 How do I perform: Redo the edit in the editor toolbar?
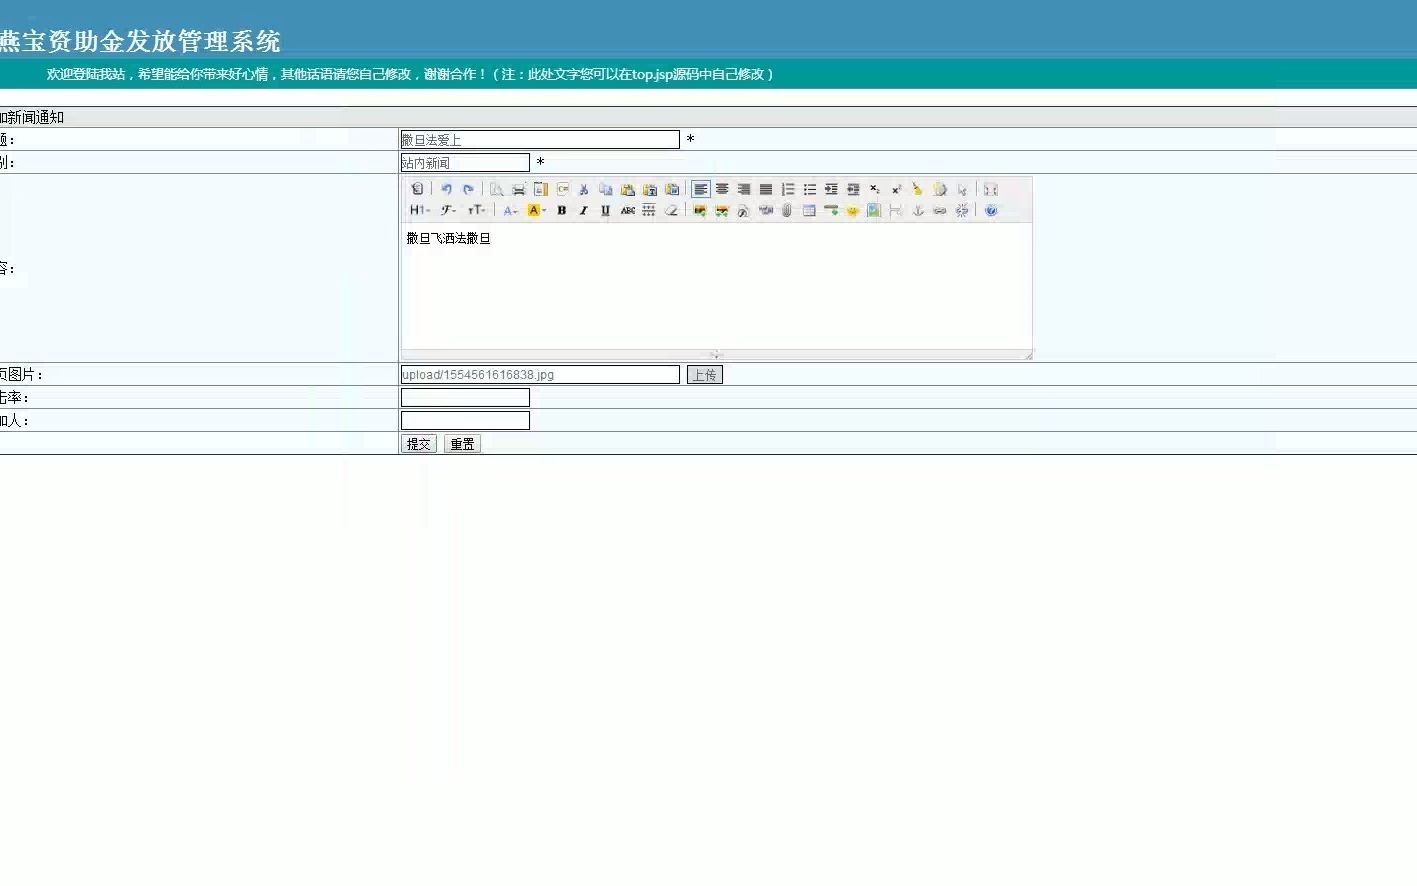click(468, 189)
